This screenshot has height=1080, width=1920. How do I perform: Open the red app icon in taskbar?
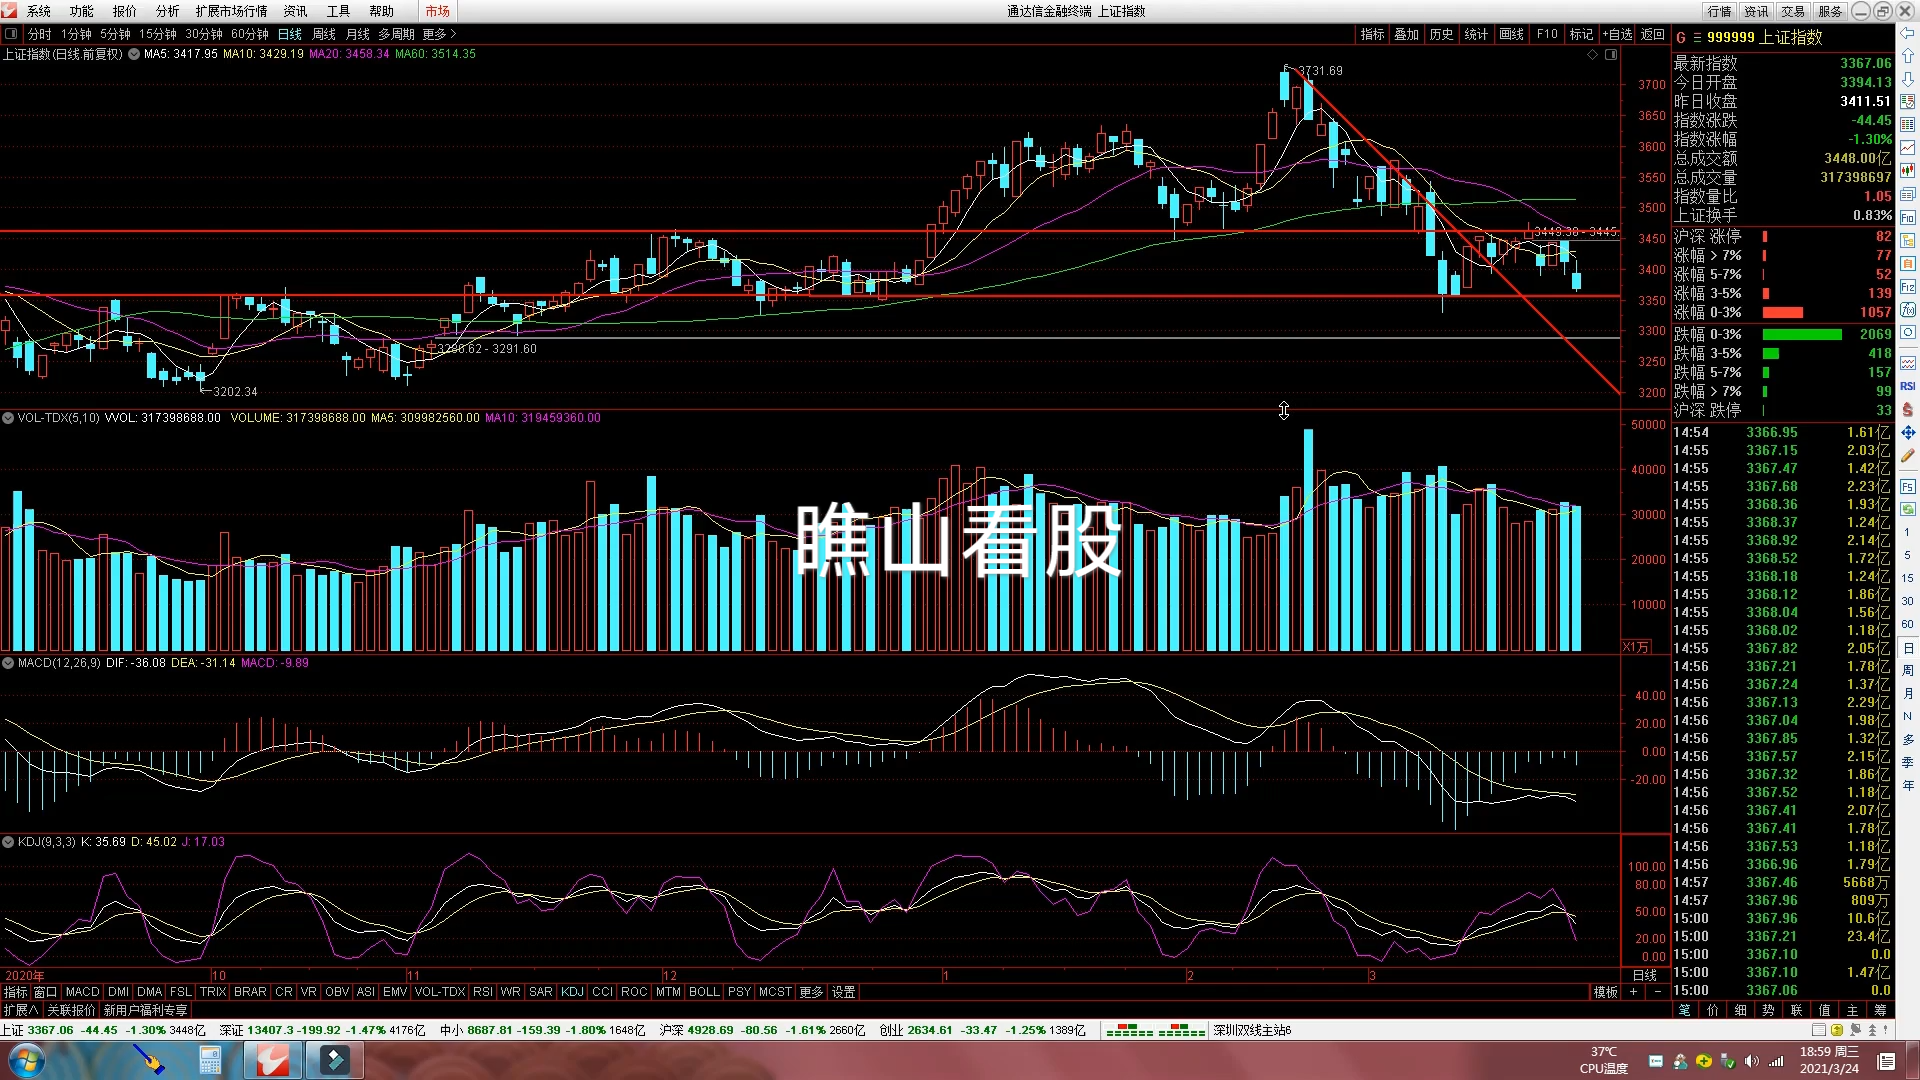point(272,1060)
